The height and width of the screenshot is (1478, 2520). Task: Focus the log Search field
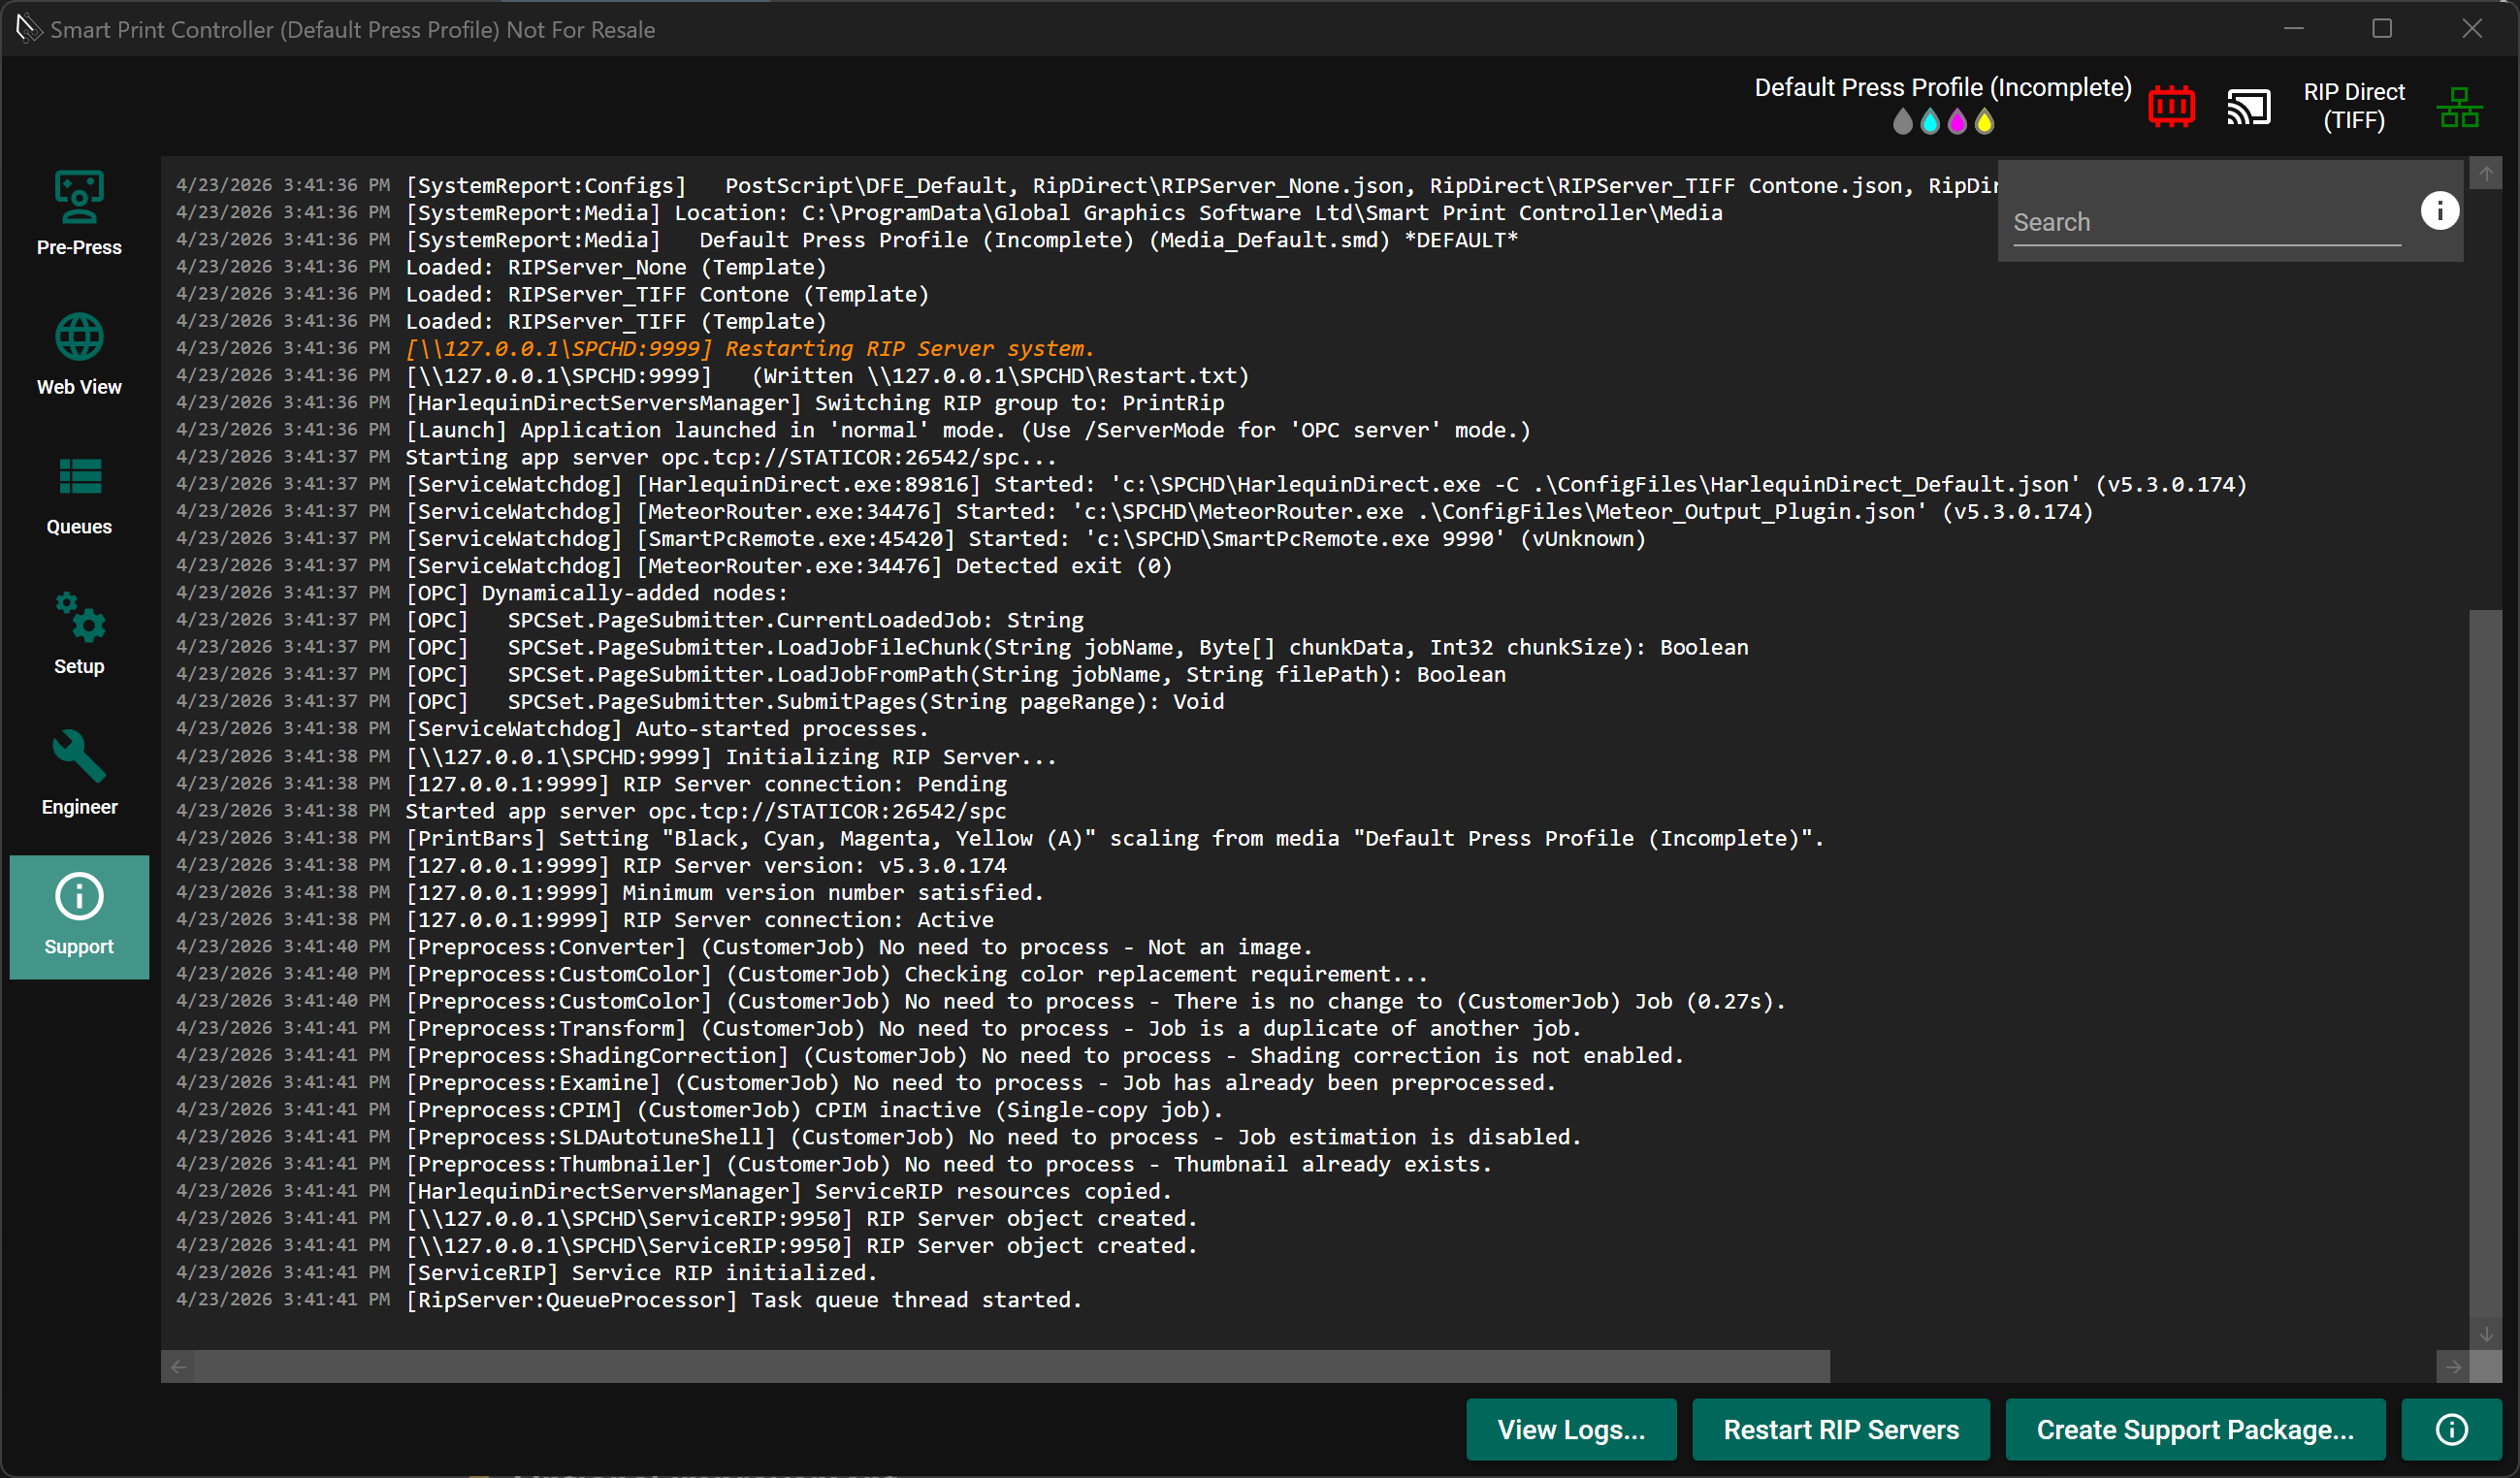click(x=2206, y=222)
